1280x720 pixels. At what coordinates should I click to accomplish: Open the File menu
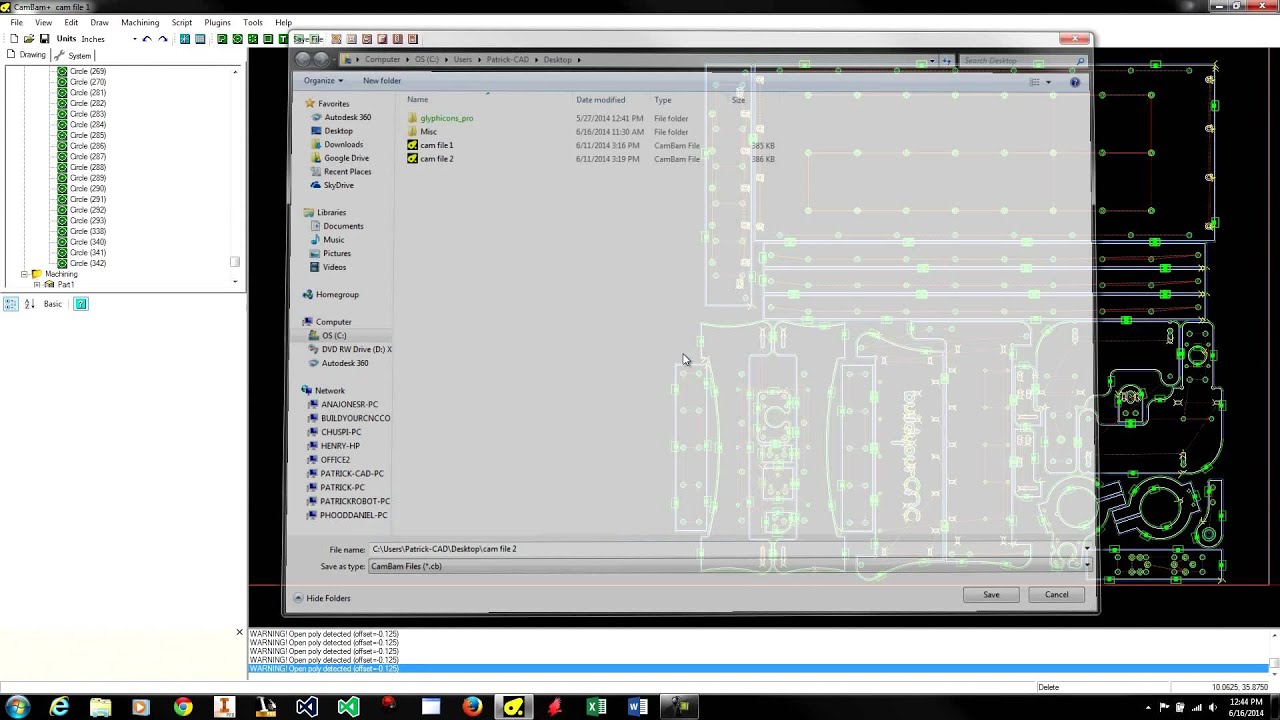coord(16,22)
